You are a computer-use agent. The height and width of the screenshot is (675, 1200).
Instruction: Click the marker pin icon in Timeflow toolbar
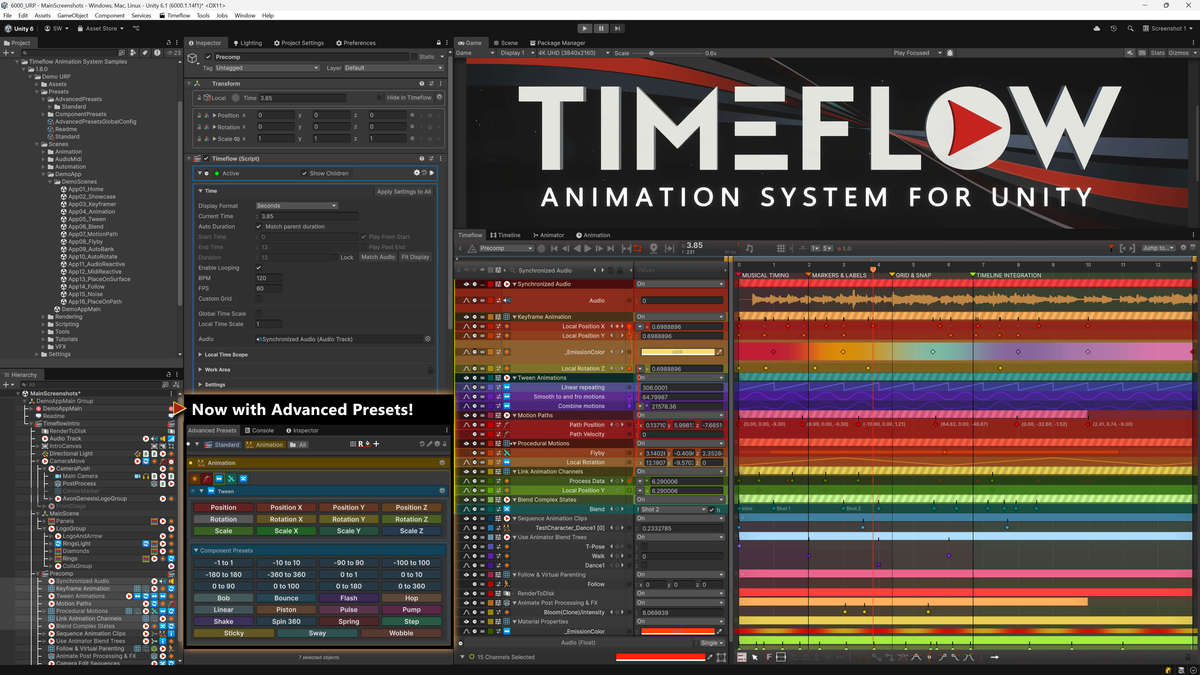click(x=653, y=248)
